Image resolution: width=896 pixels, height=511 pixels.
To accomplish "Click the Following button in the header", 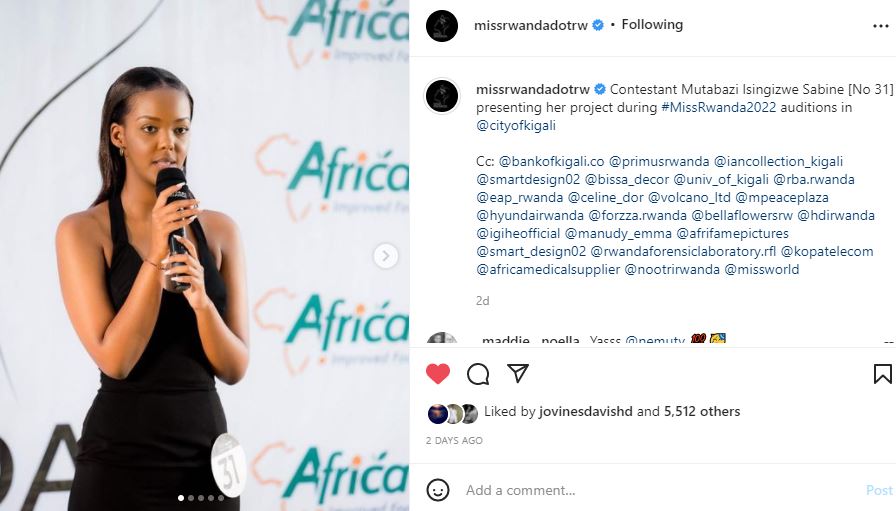I will tap(652, 25).
